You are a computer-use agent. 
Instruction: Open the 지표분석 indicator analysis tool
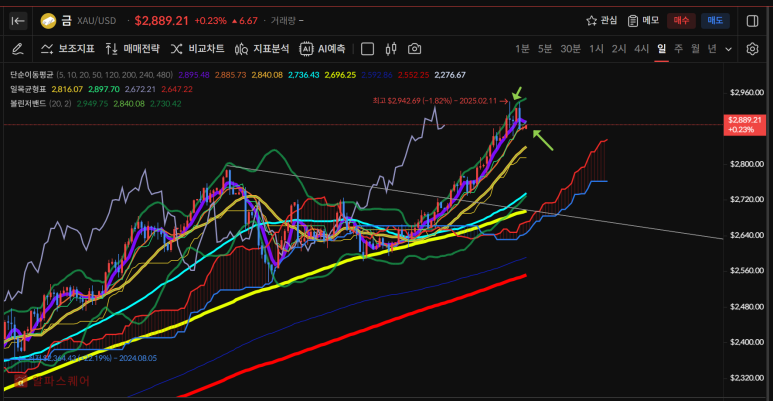click(x=262, y=49)
